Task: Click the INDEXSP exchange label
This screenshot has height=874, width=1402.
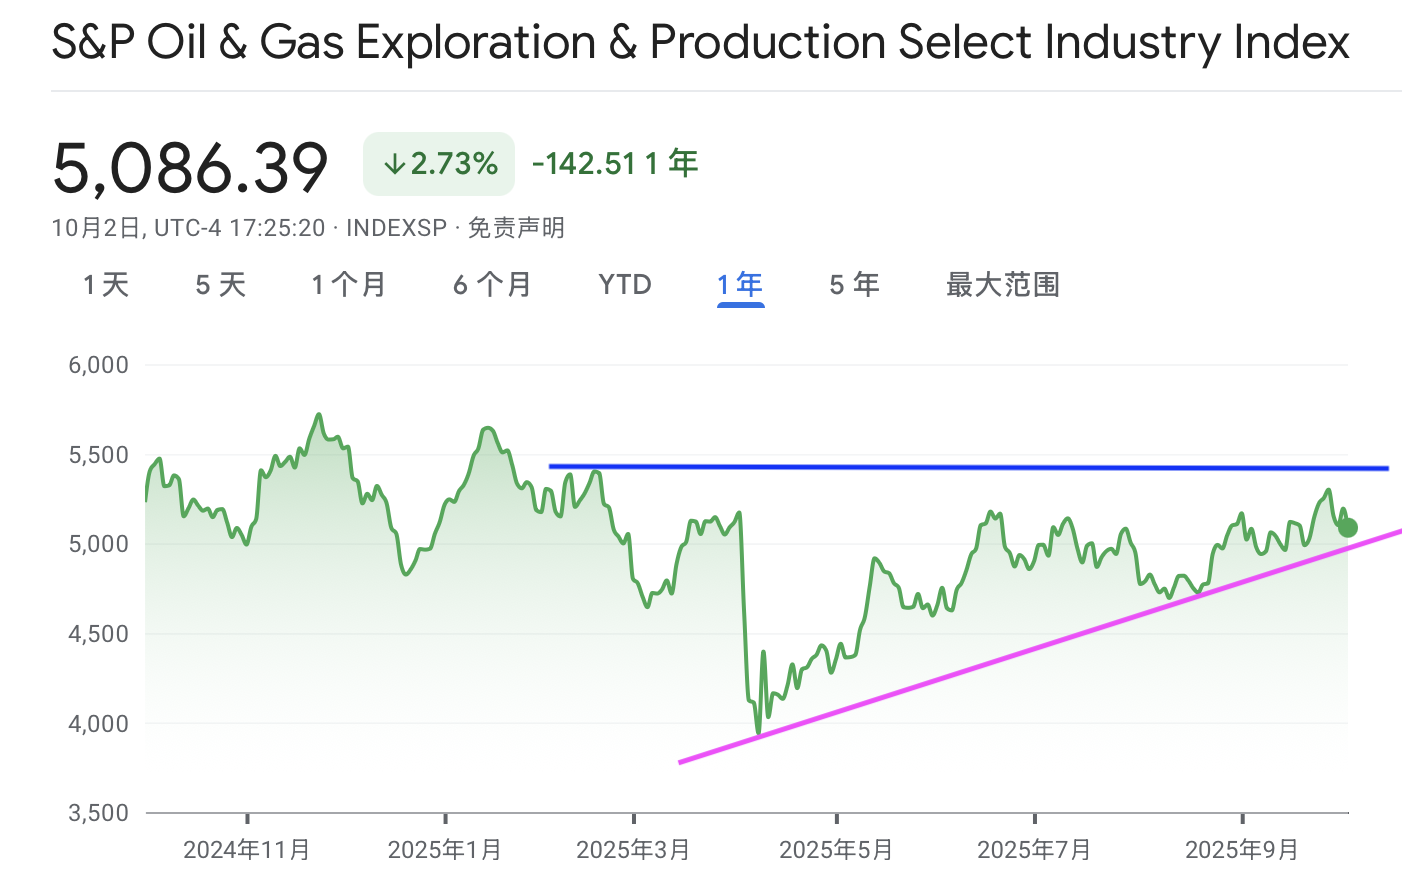Action: pyautogui.click(x=396, y=228)
